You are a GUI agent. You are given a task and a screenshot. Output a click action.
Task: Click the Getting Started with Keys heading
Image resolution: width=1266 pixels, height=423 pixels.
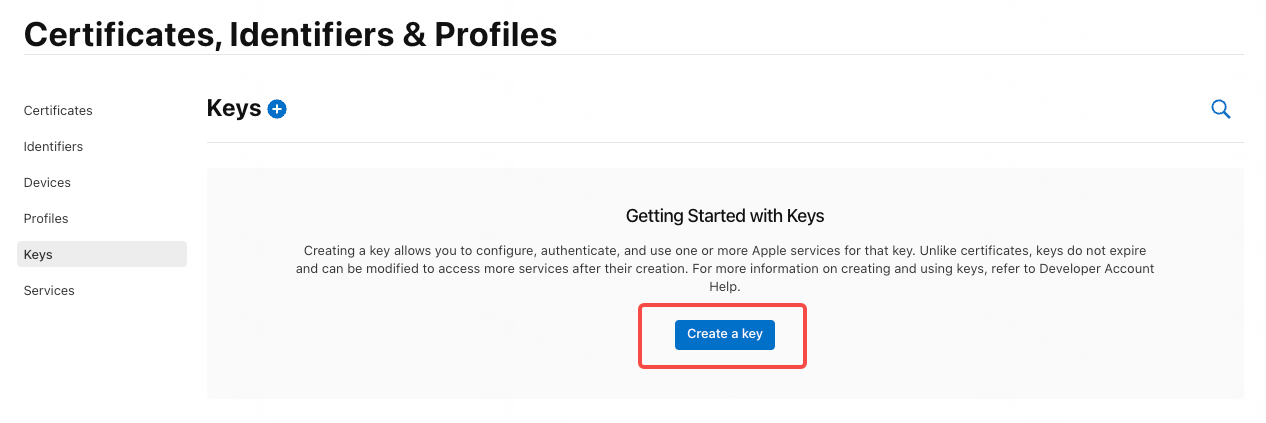tap(724, 216)
